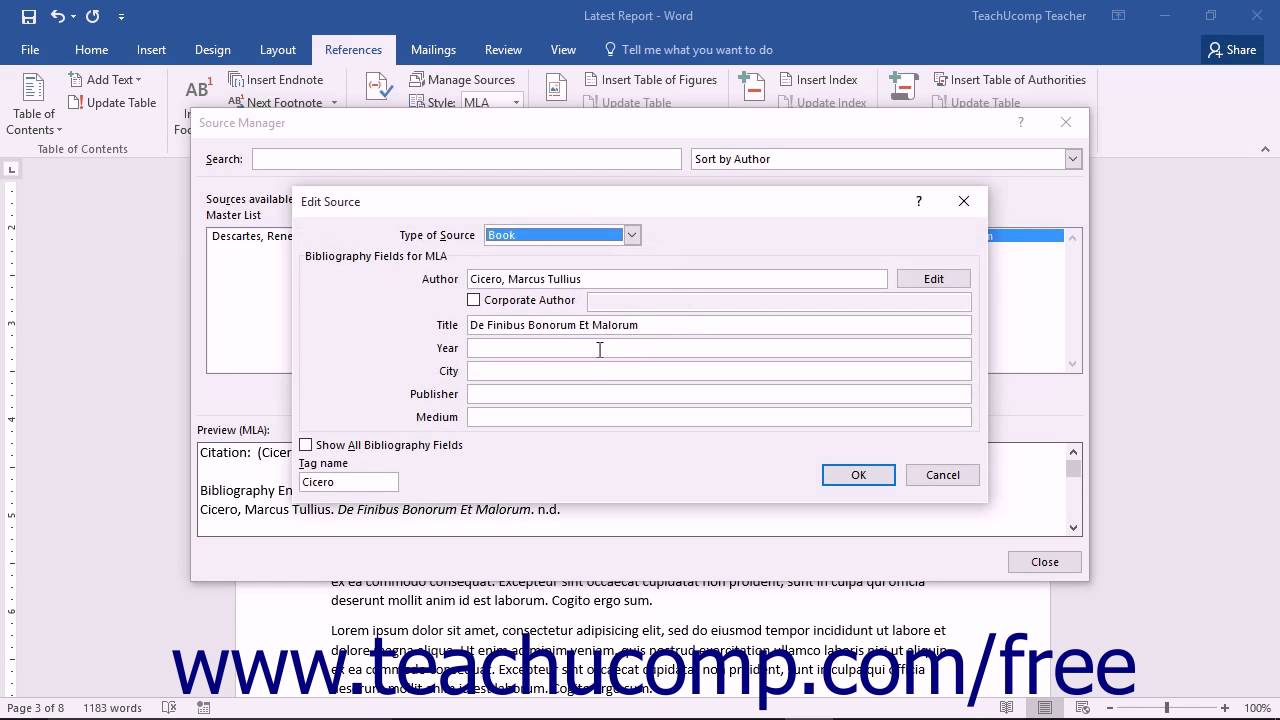
Task: Click Insert Table of Figures
Action: [x=650, y=80]
